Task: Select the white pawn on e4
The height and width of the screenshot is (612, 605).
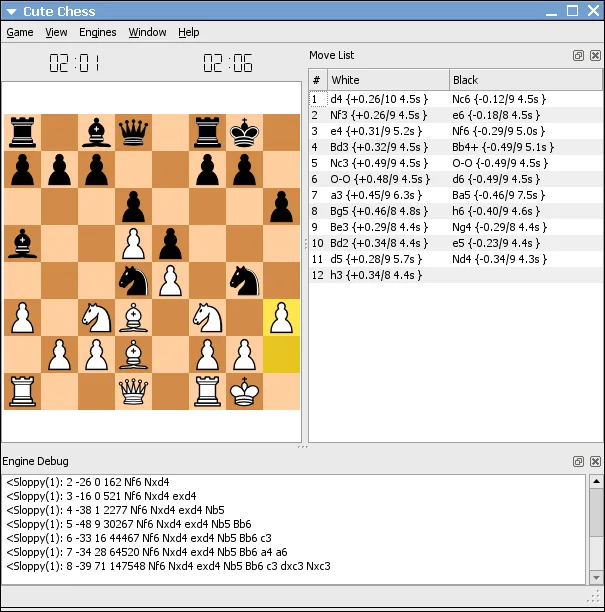Action: pos(171,280)
